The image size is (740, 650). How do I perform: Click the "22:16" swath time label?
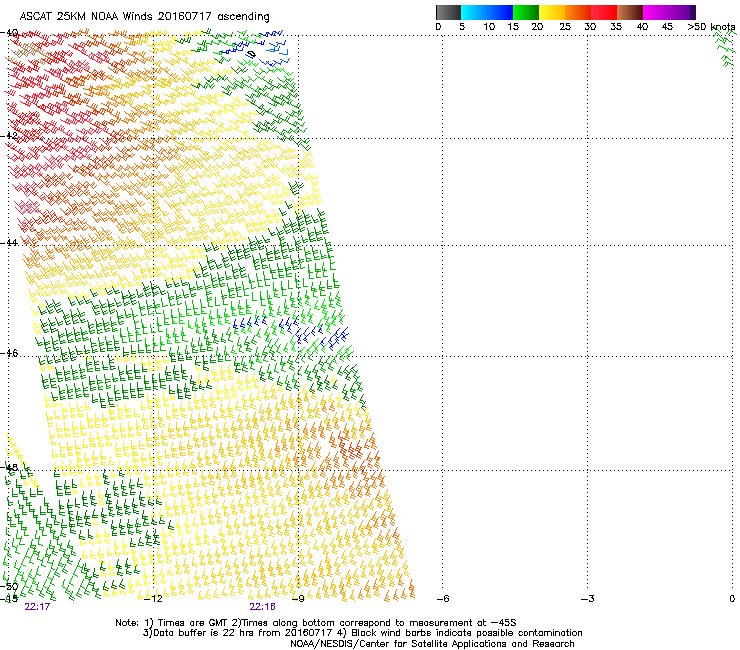click(x=262, y=607)
